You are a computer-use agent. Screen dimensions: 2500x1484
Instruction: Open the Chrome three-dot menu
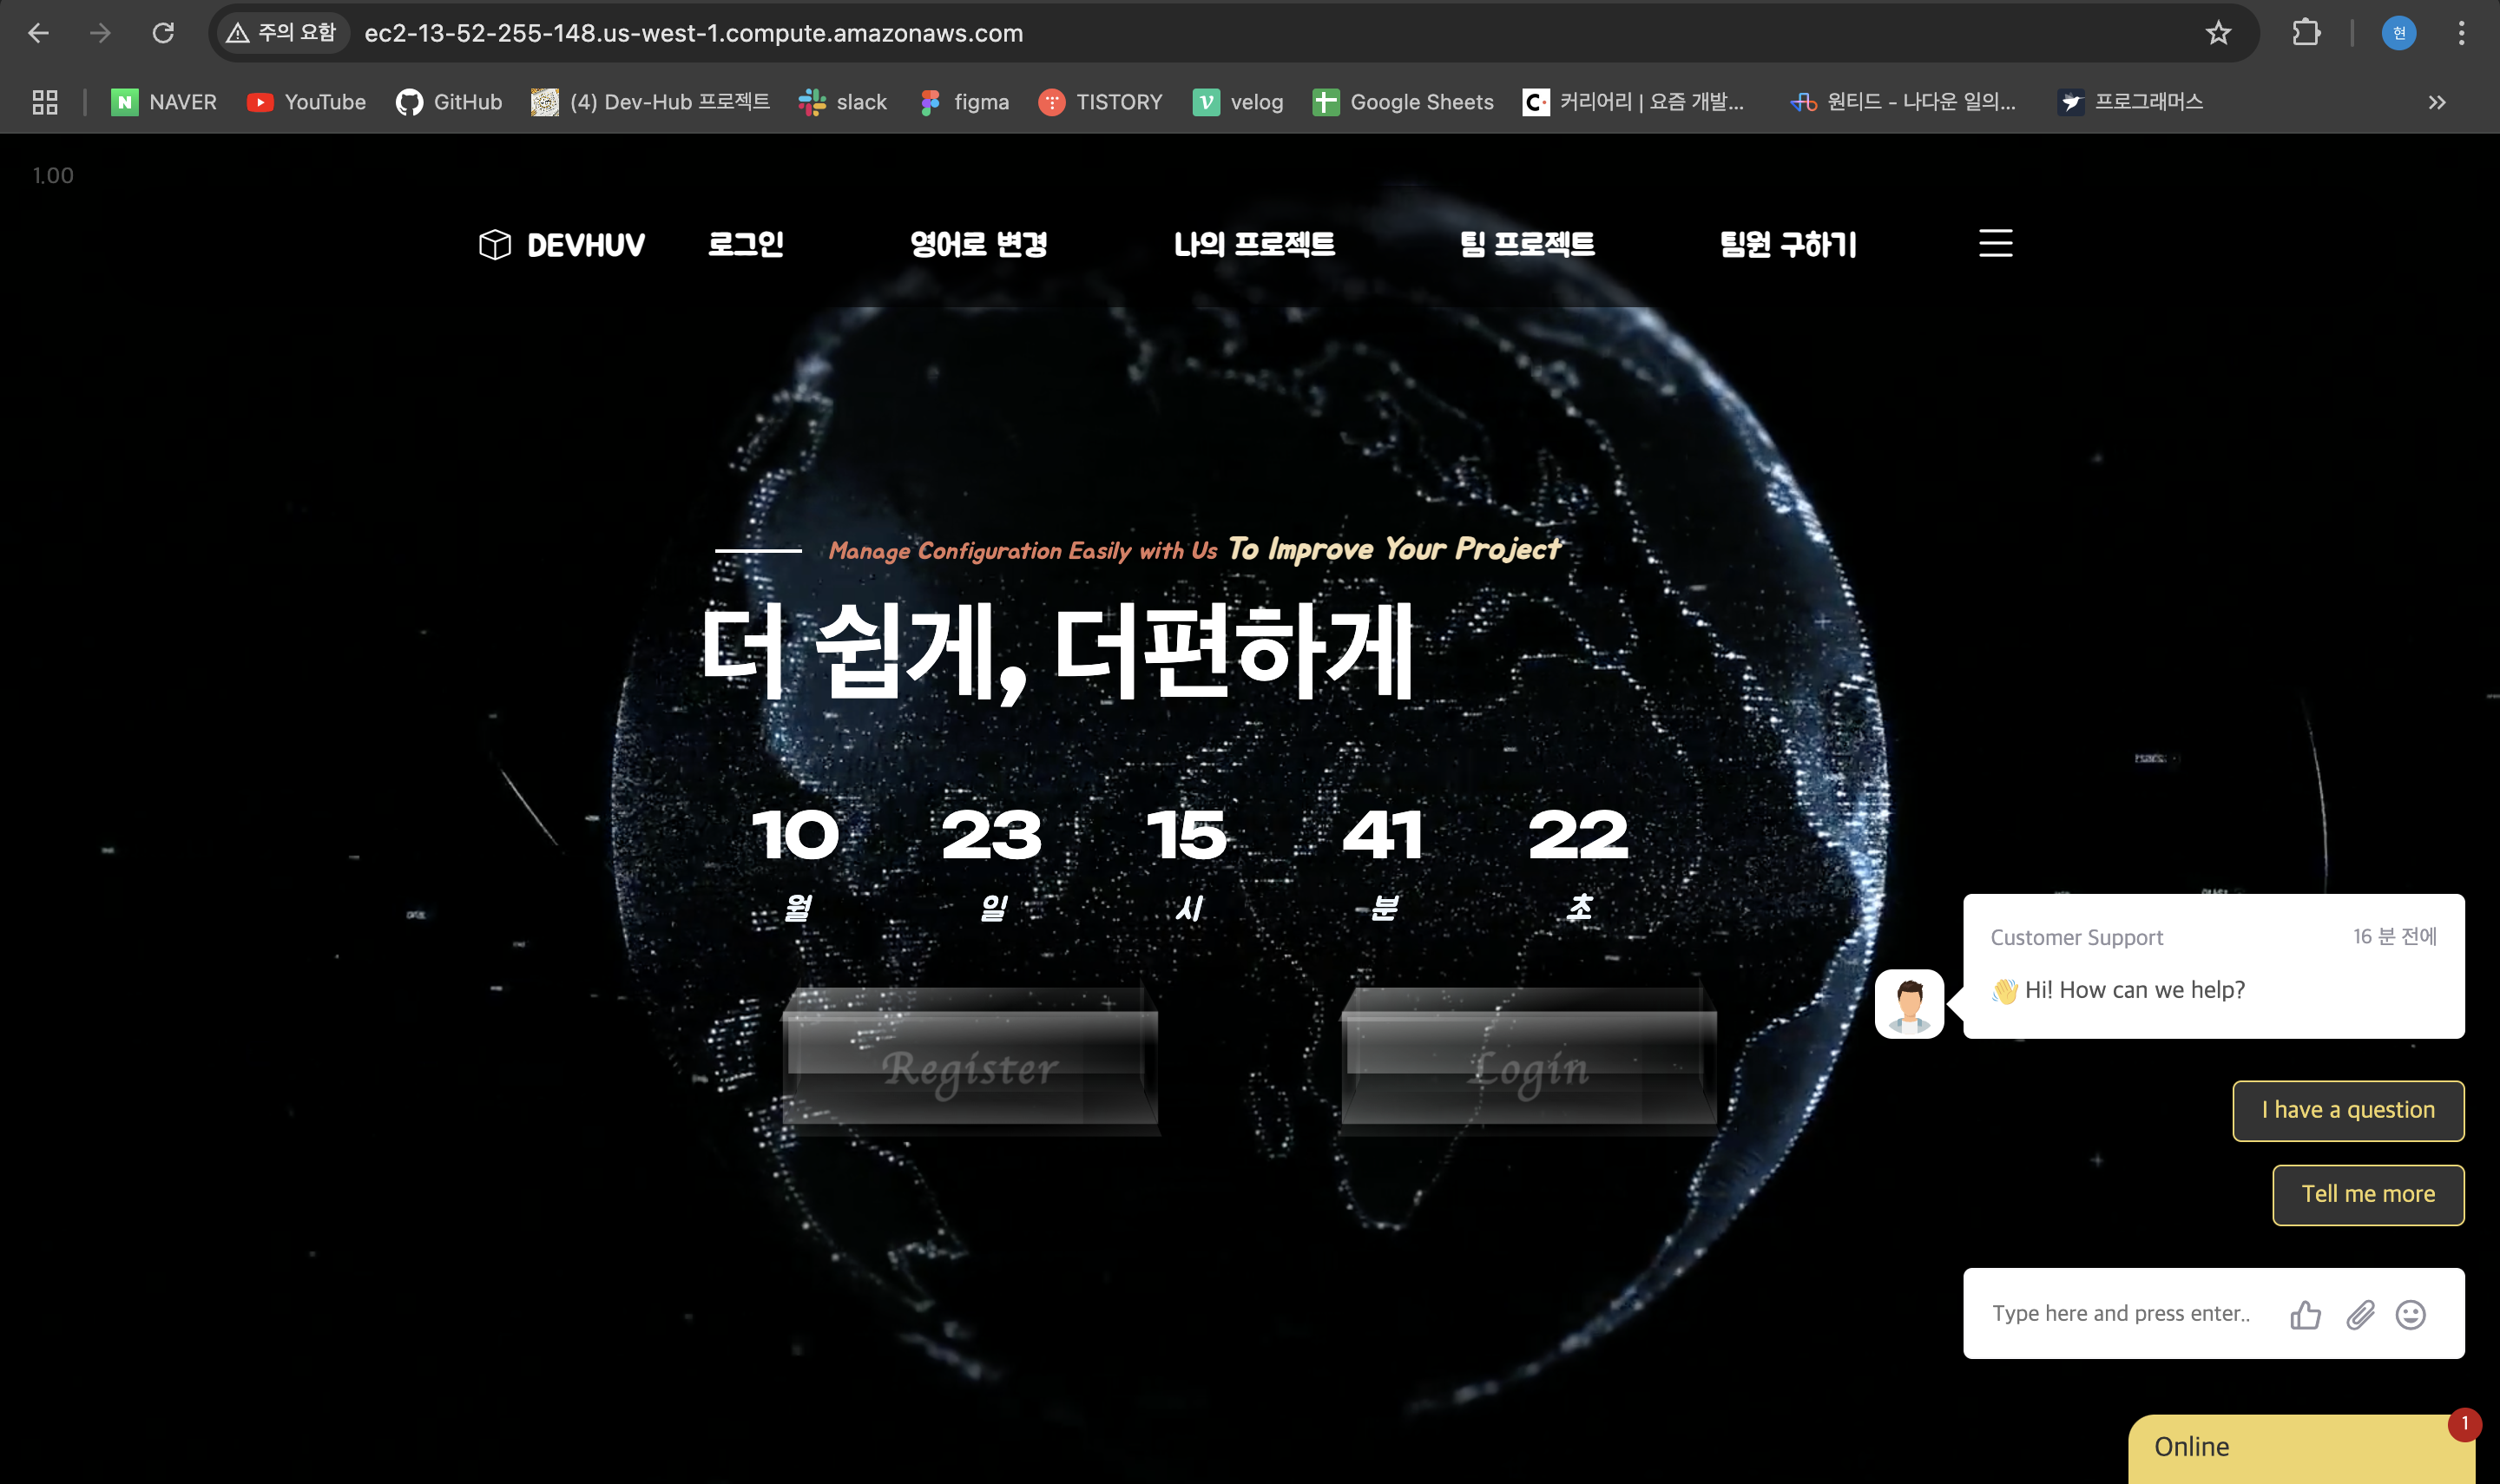pyautogui.click(x=2461, y=33)
